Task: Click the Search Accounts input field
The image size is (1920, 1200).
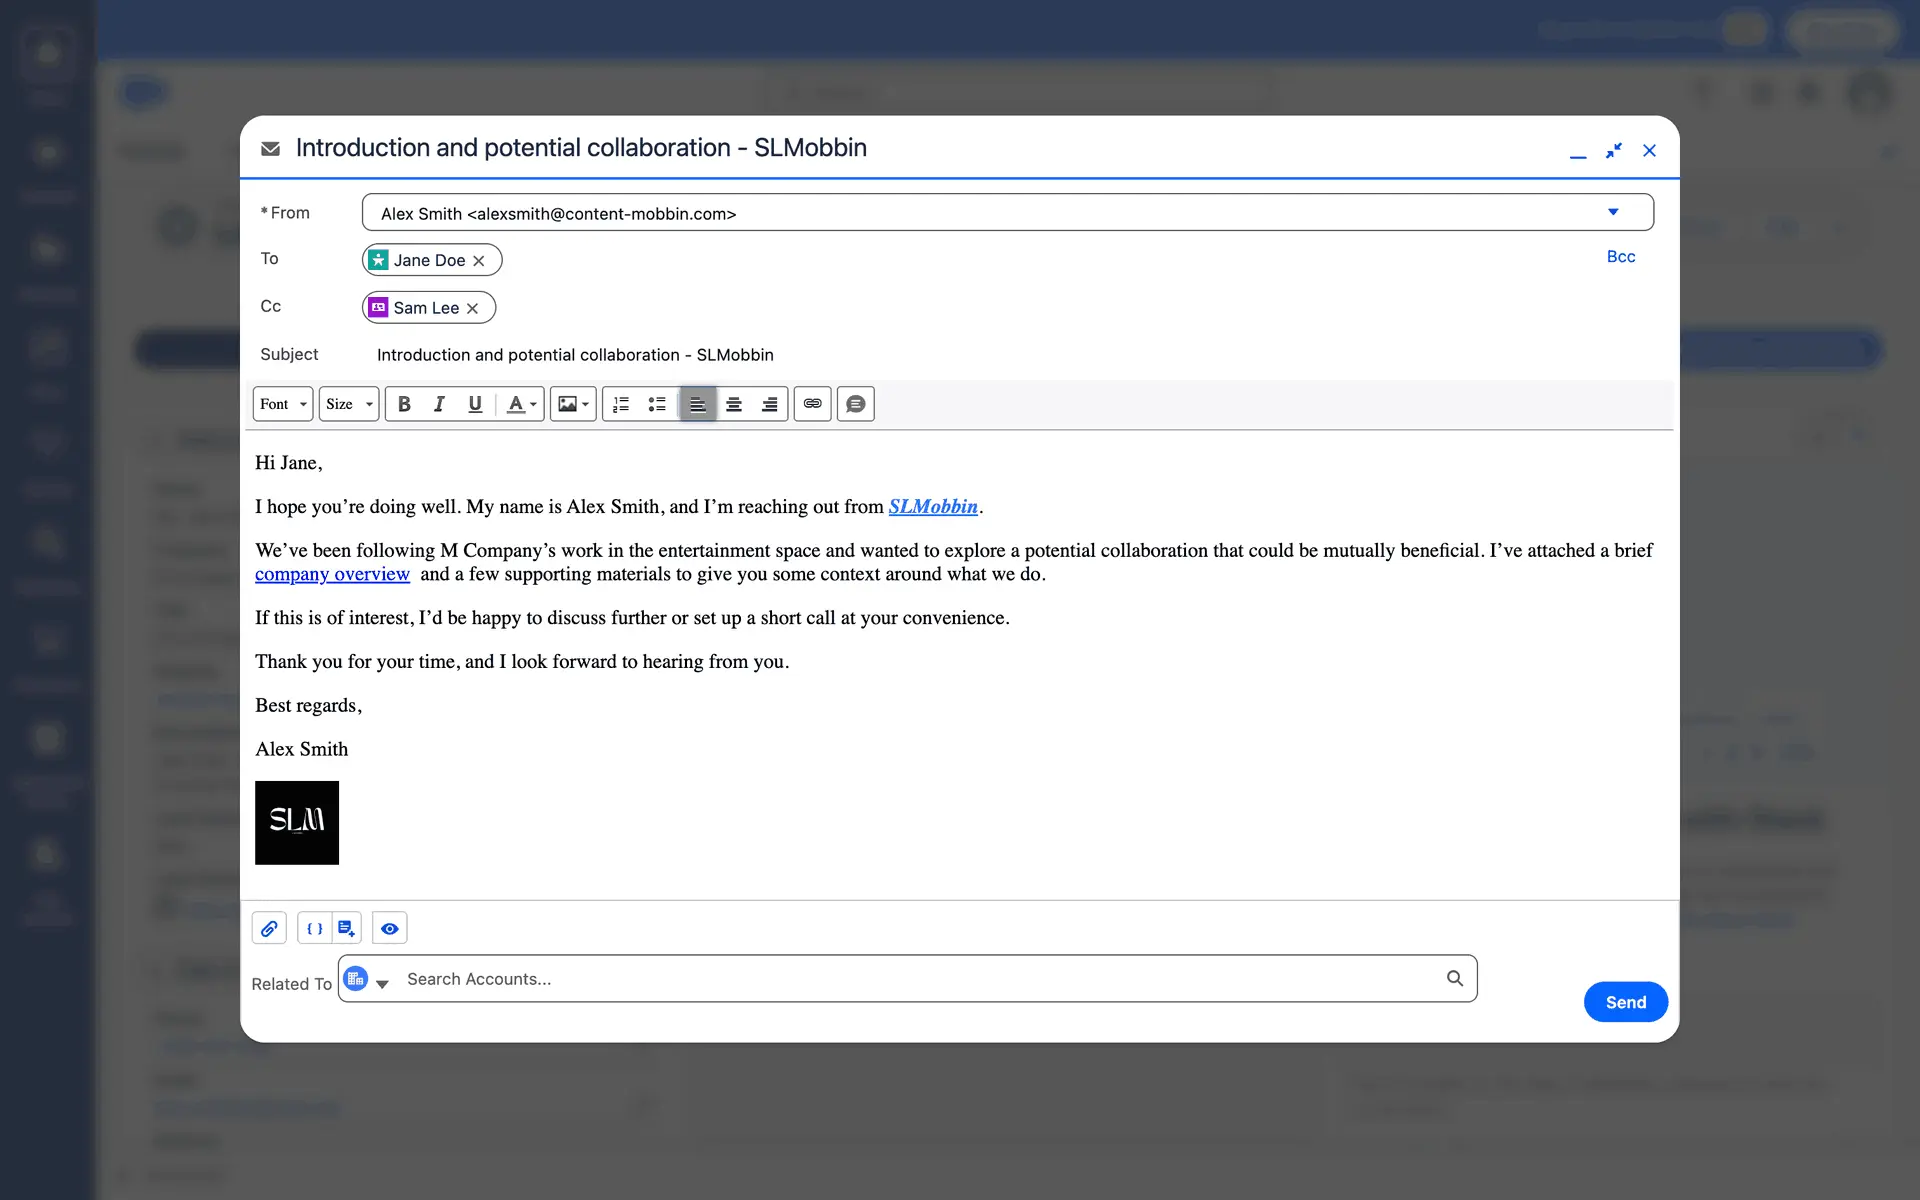Action: point(920,979)
